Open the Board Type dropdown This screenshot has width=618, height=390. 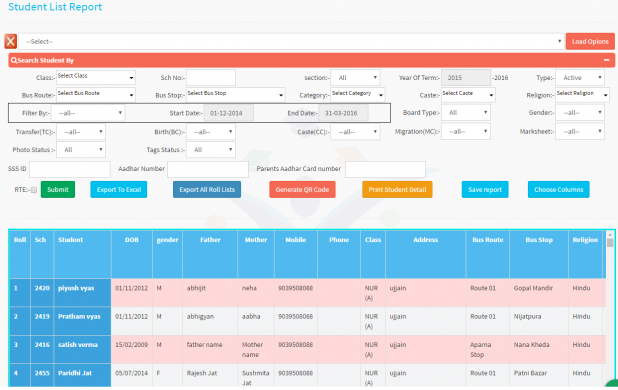coord(466,113)
